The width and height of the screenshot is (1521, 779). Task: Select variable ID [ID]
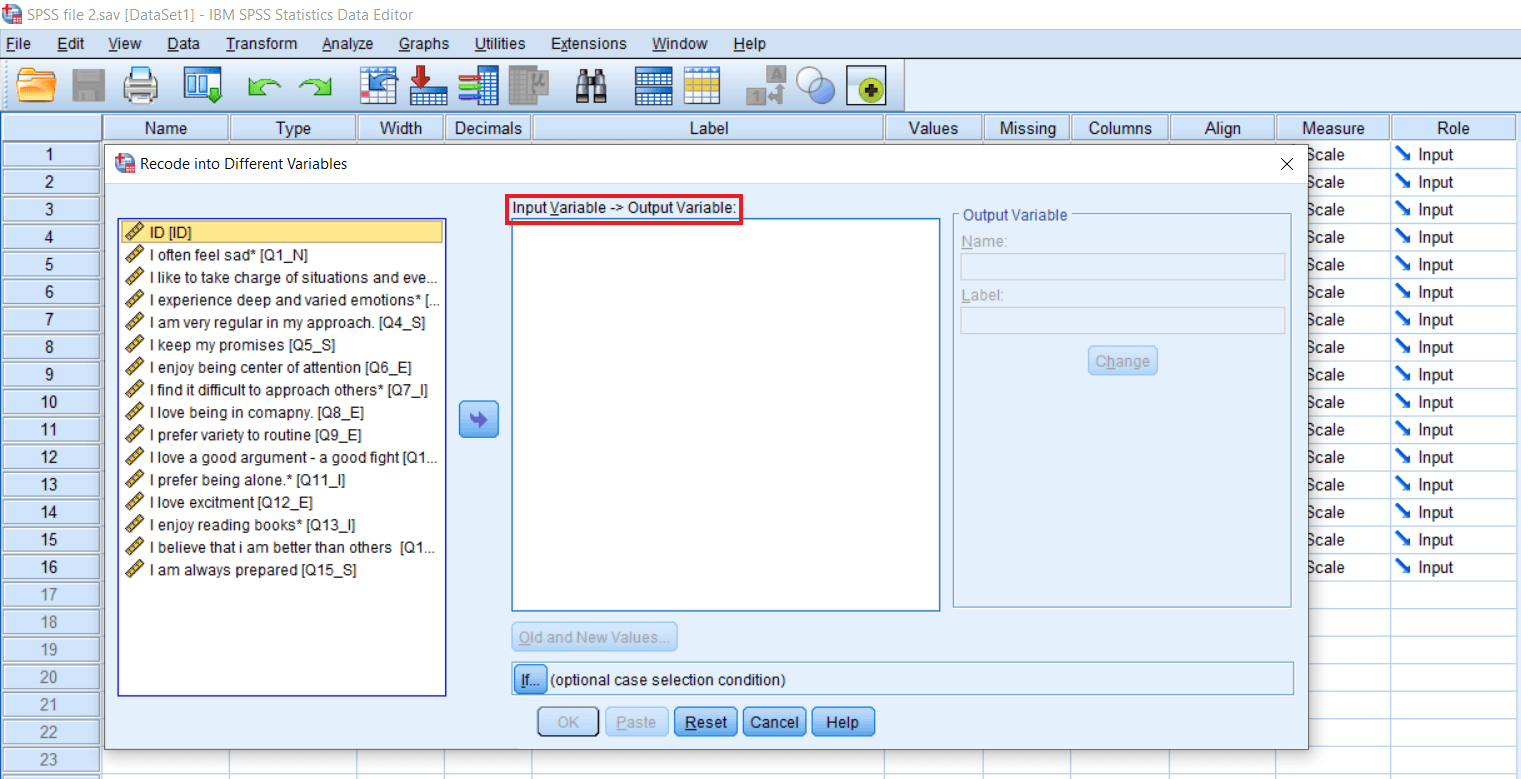pos(282,232)
